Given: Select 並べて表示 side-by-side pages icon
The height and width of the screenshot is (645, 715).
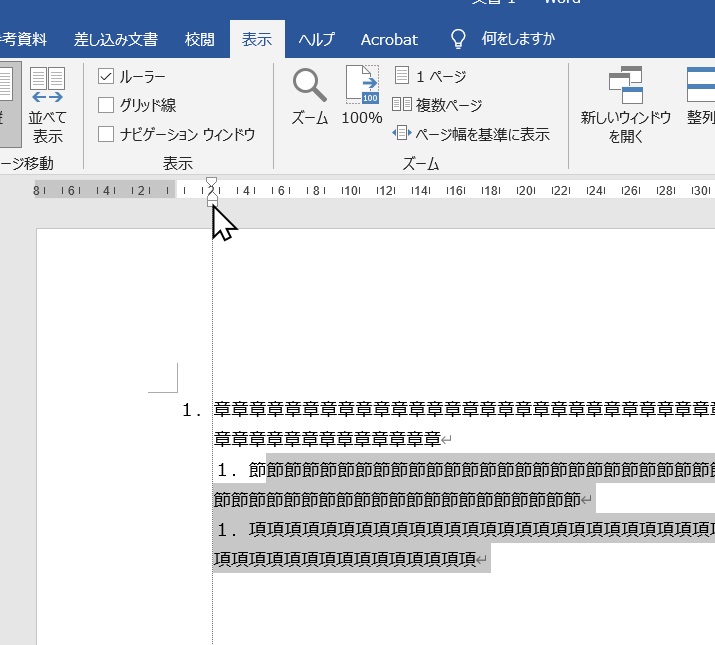Looking at the screenshot, I should (x=47, y=84).
